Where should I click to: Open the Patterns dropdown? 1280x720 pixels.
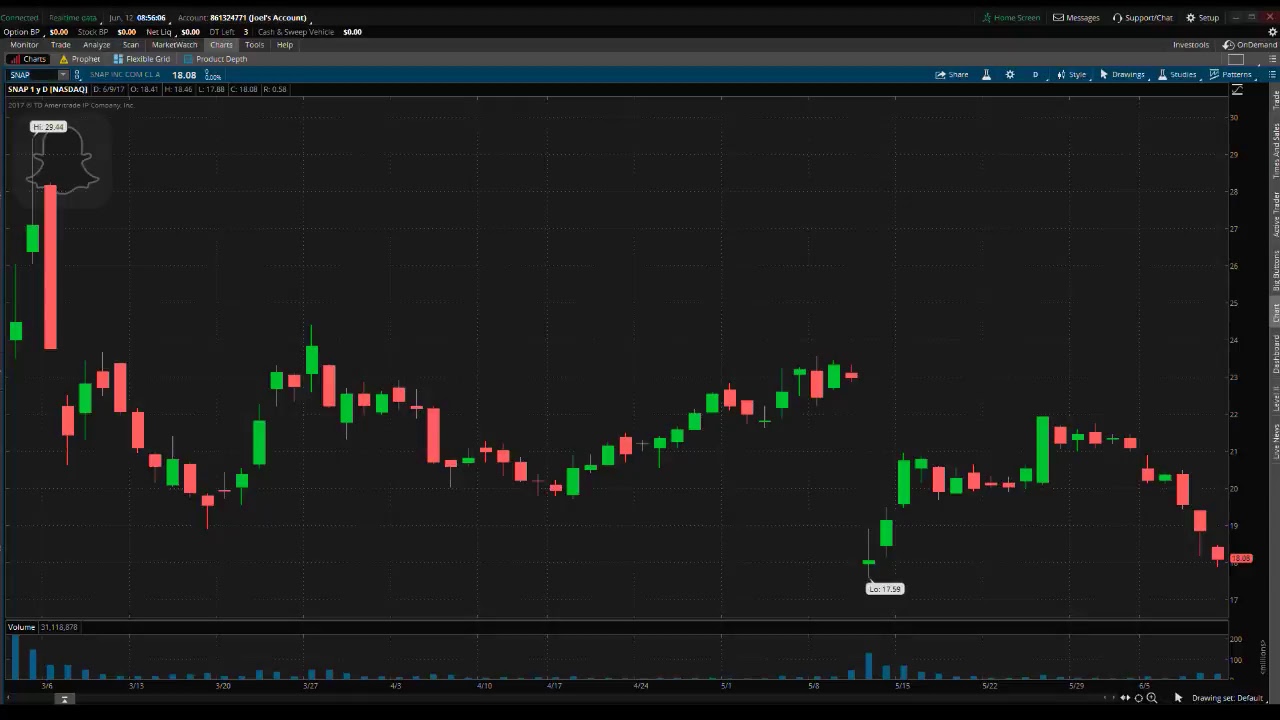tap(1231, 75)
